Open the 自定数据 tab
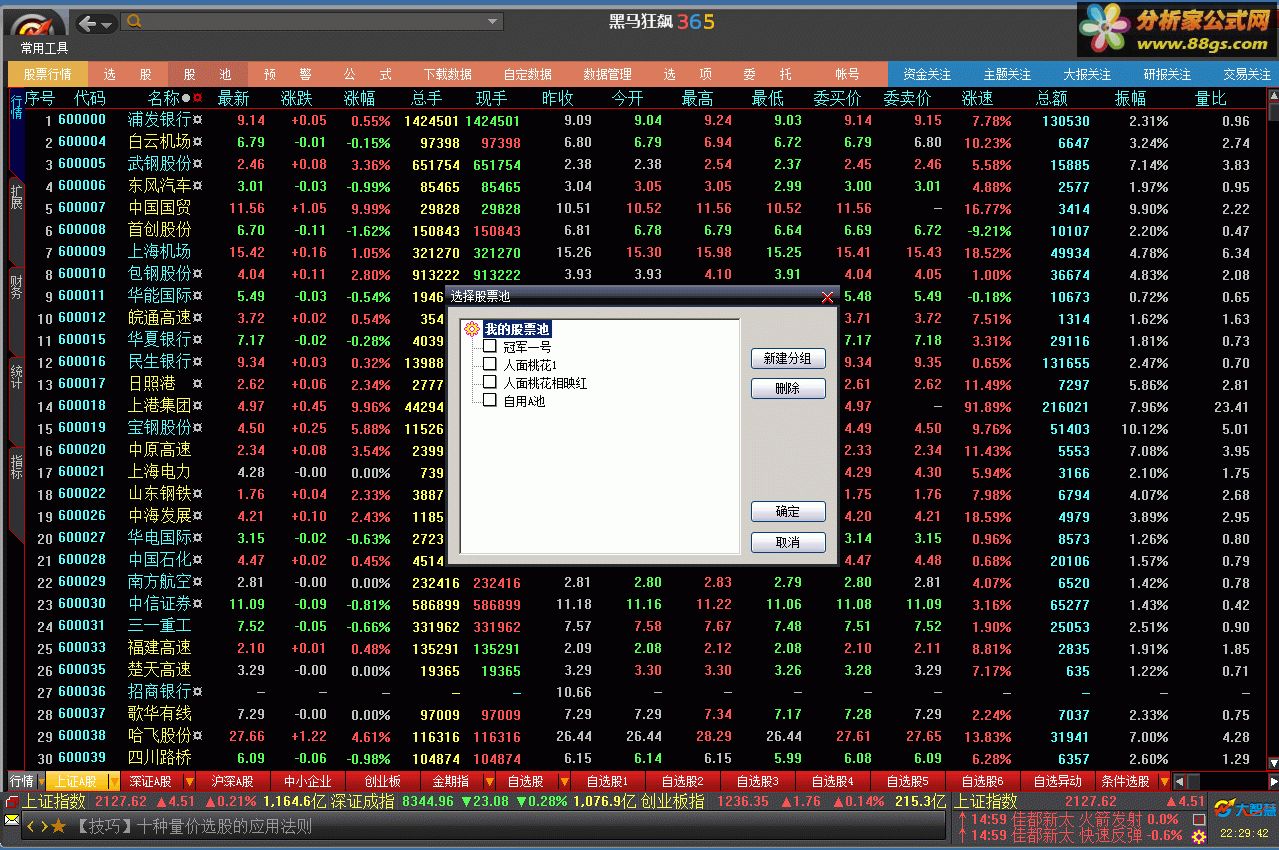 coord(528,74)
